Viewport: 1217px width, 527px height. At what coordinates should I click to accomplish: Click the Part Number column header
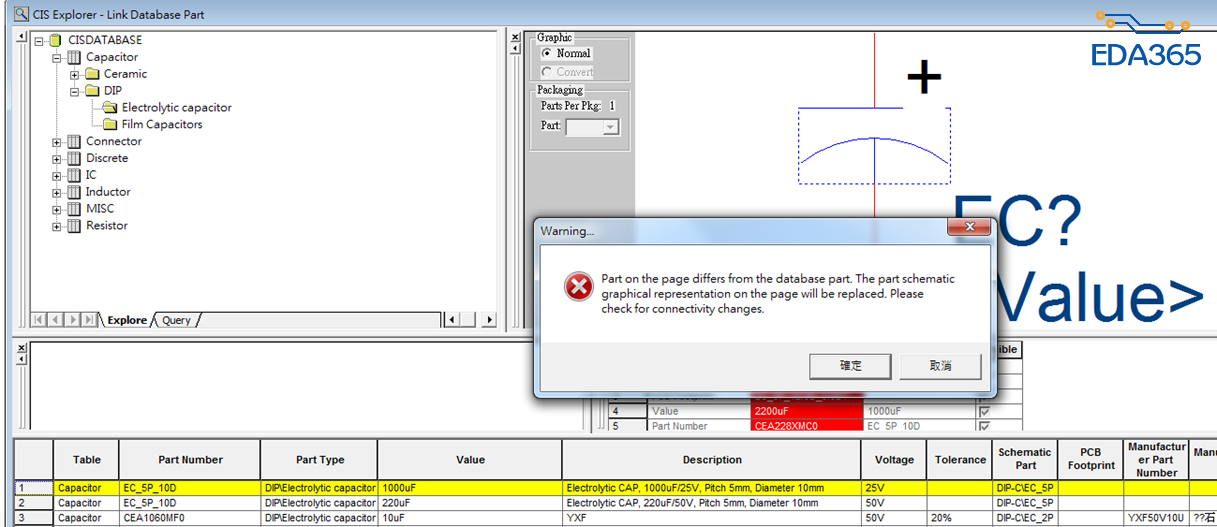point(190,460)
